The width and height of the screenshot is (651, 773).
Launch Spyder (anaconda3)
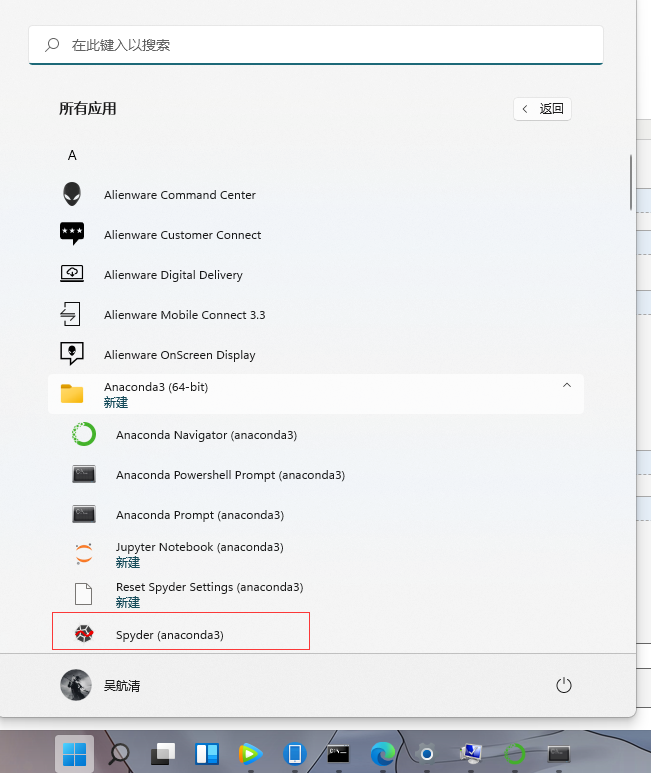click(x=315, y=634)
